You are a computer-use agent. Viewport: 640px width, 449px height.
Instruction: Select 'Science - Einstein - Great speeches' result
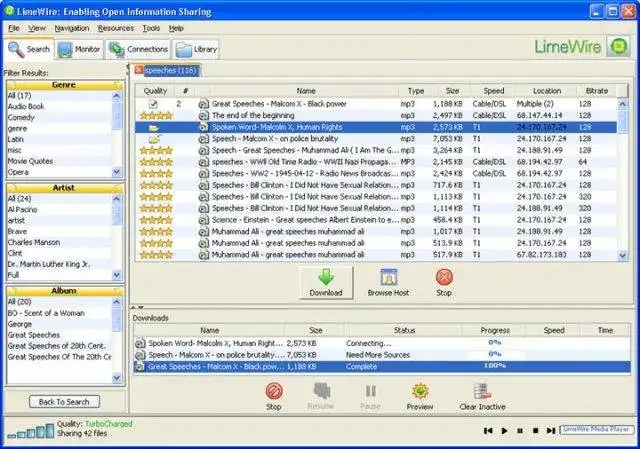coord(376,220)
